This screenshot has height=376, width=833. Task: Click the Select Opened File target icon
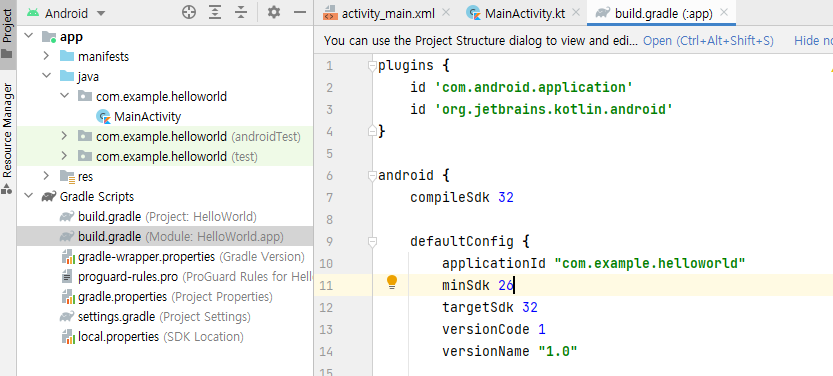(x=189, y=12)
